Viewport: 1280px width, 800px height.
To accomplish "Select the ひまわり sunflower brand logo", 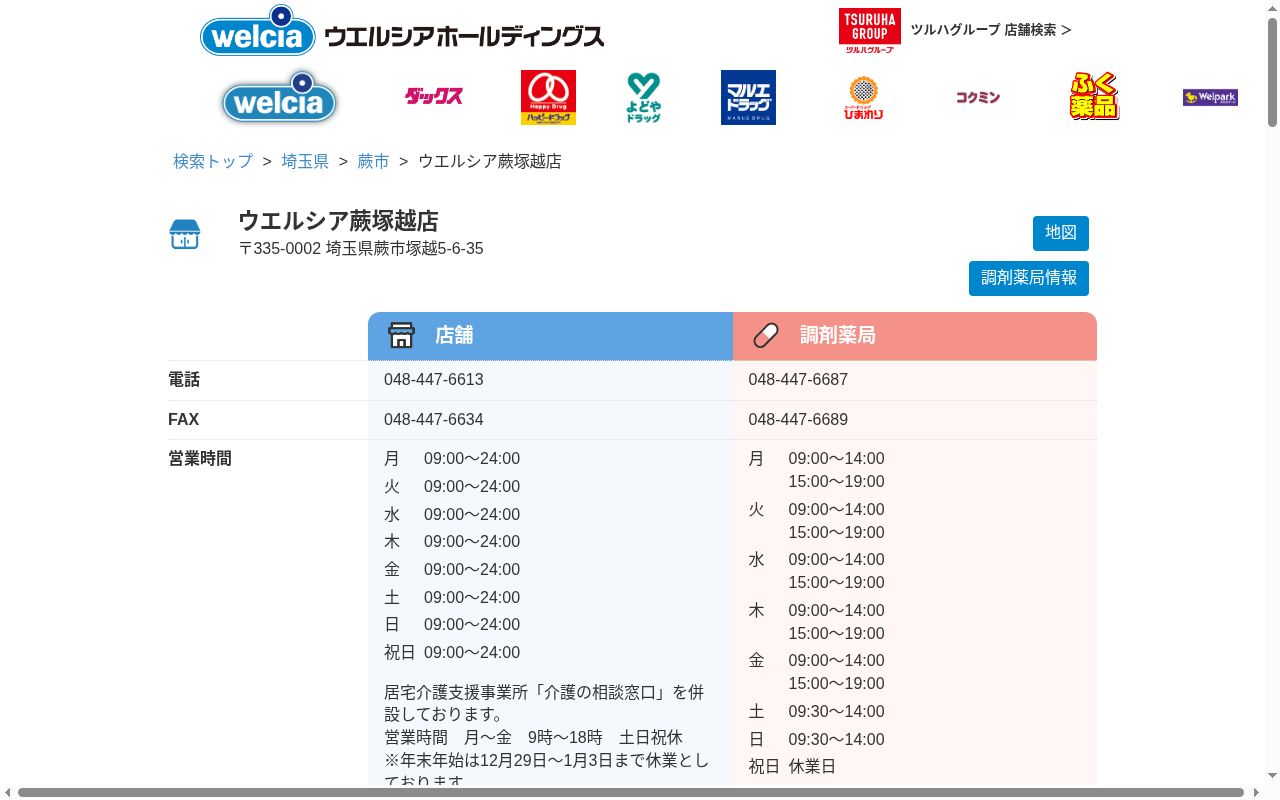I will click(x=863, y=97).
